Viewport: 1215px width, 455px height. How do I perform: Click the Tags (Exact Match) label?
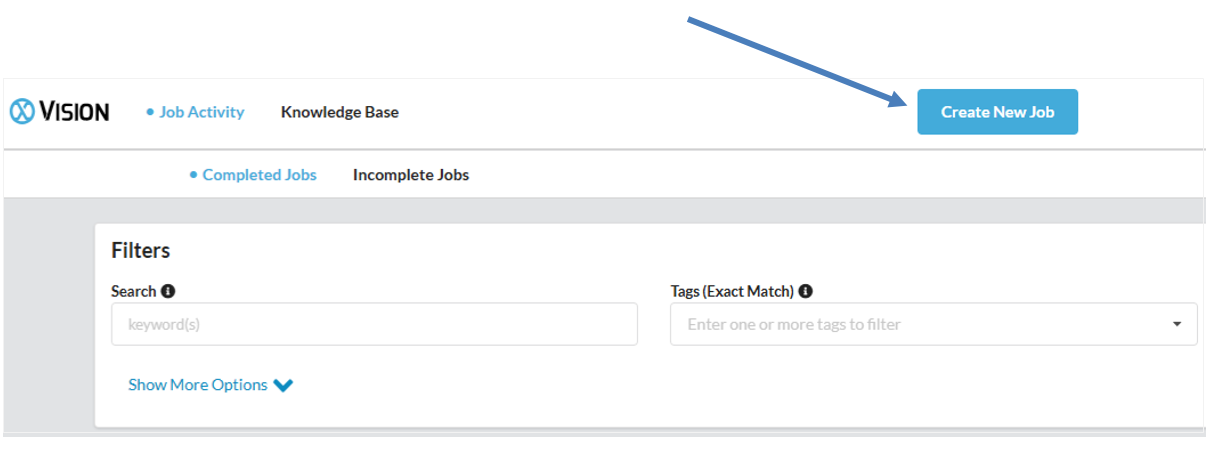point(732,291)
